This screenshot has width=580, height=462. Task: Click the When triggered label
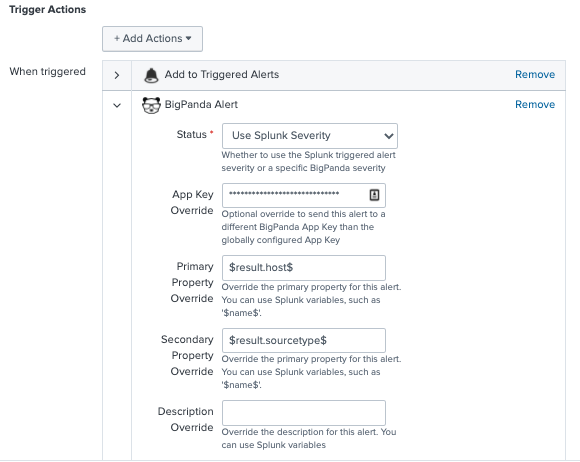(x=47, y=71)
